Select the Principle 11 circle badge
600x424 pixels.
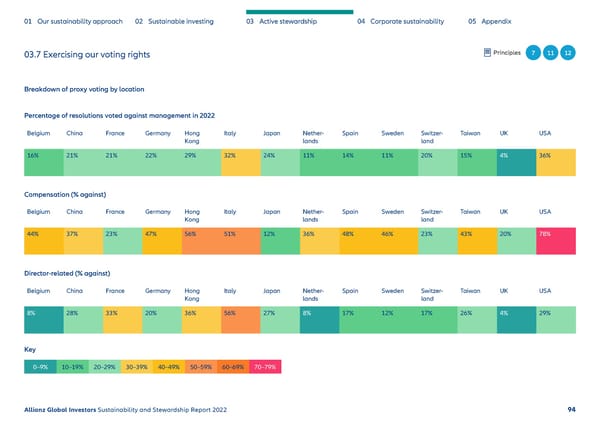(x=552, y=52)
